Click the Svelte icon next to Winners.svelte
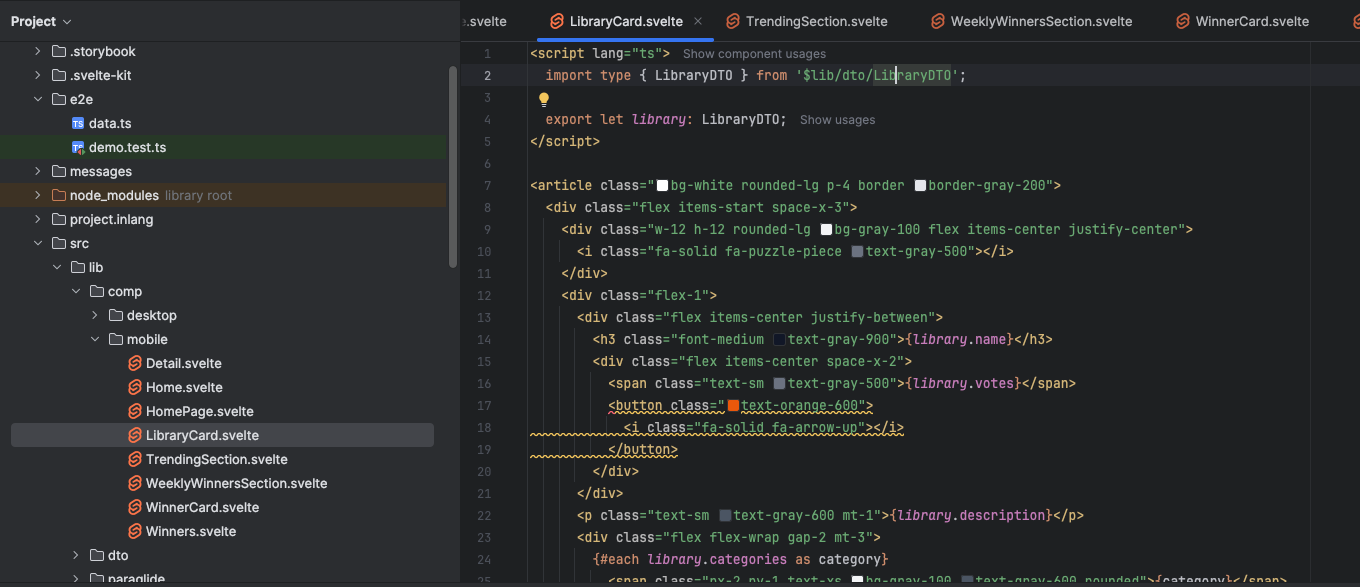This screenshot has height=587, width=1360. [x=135, y=531]
